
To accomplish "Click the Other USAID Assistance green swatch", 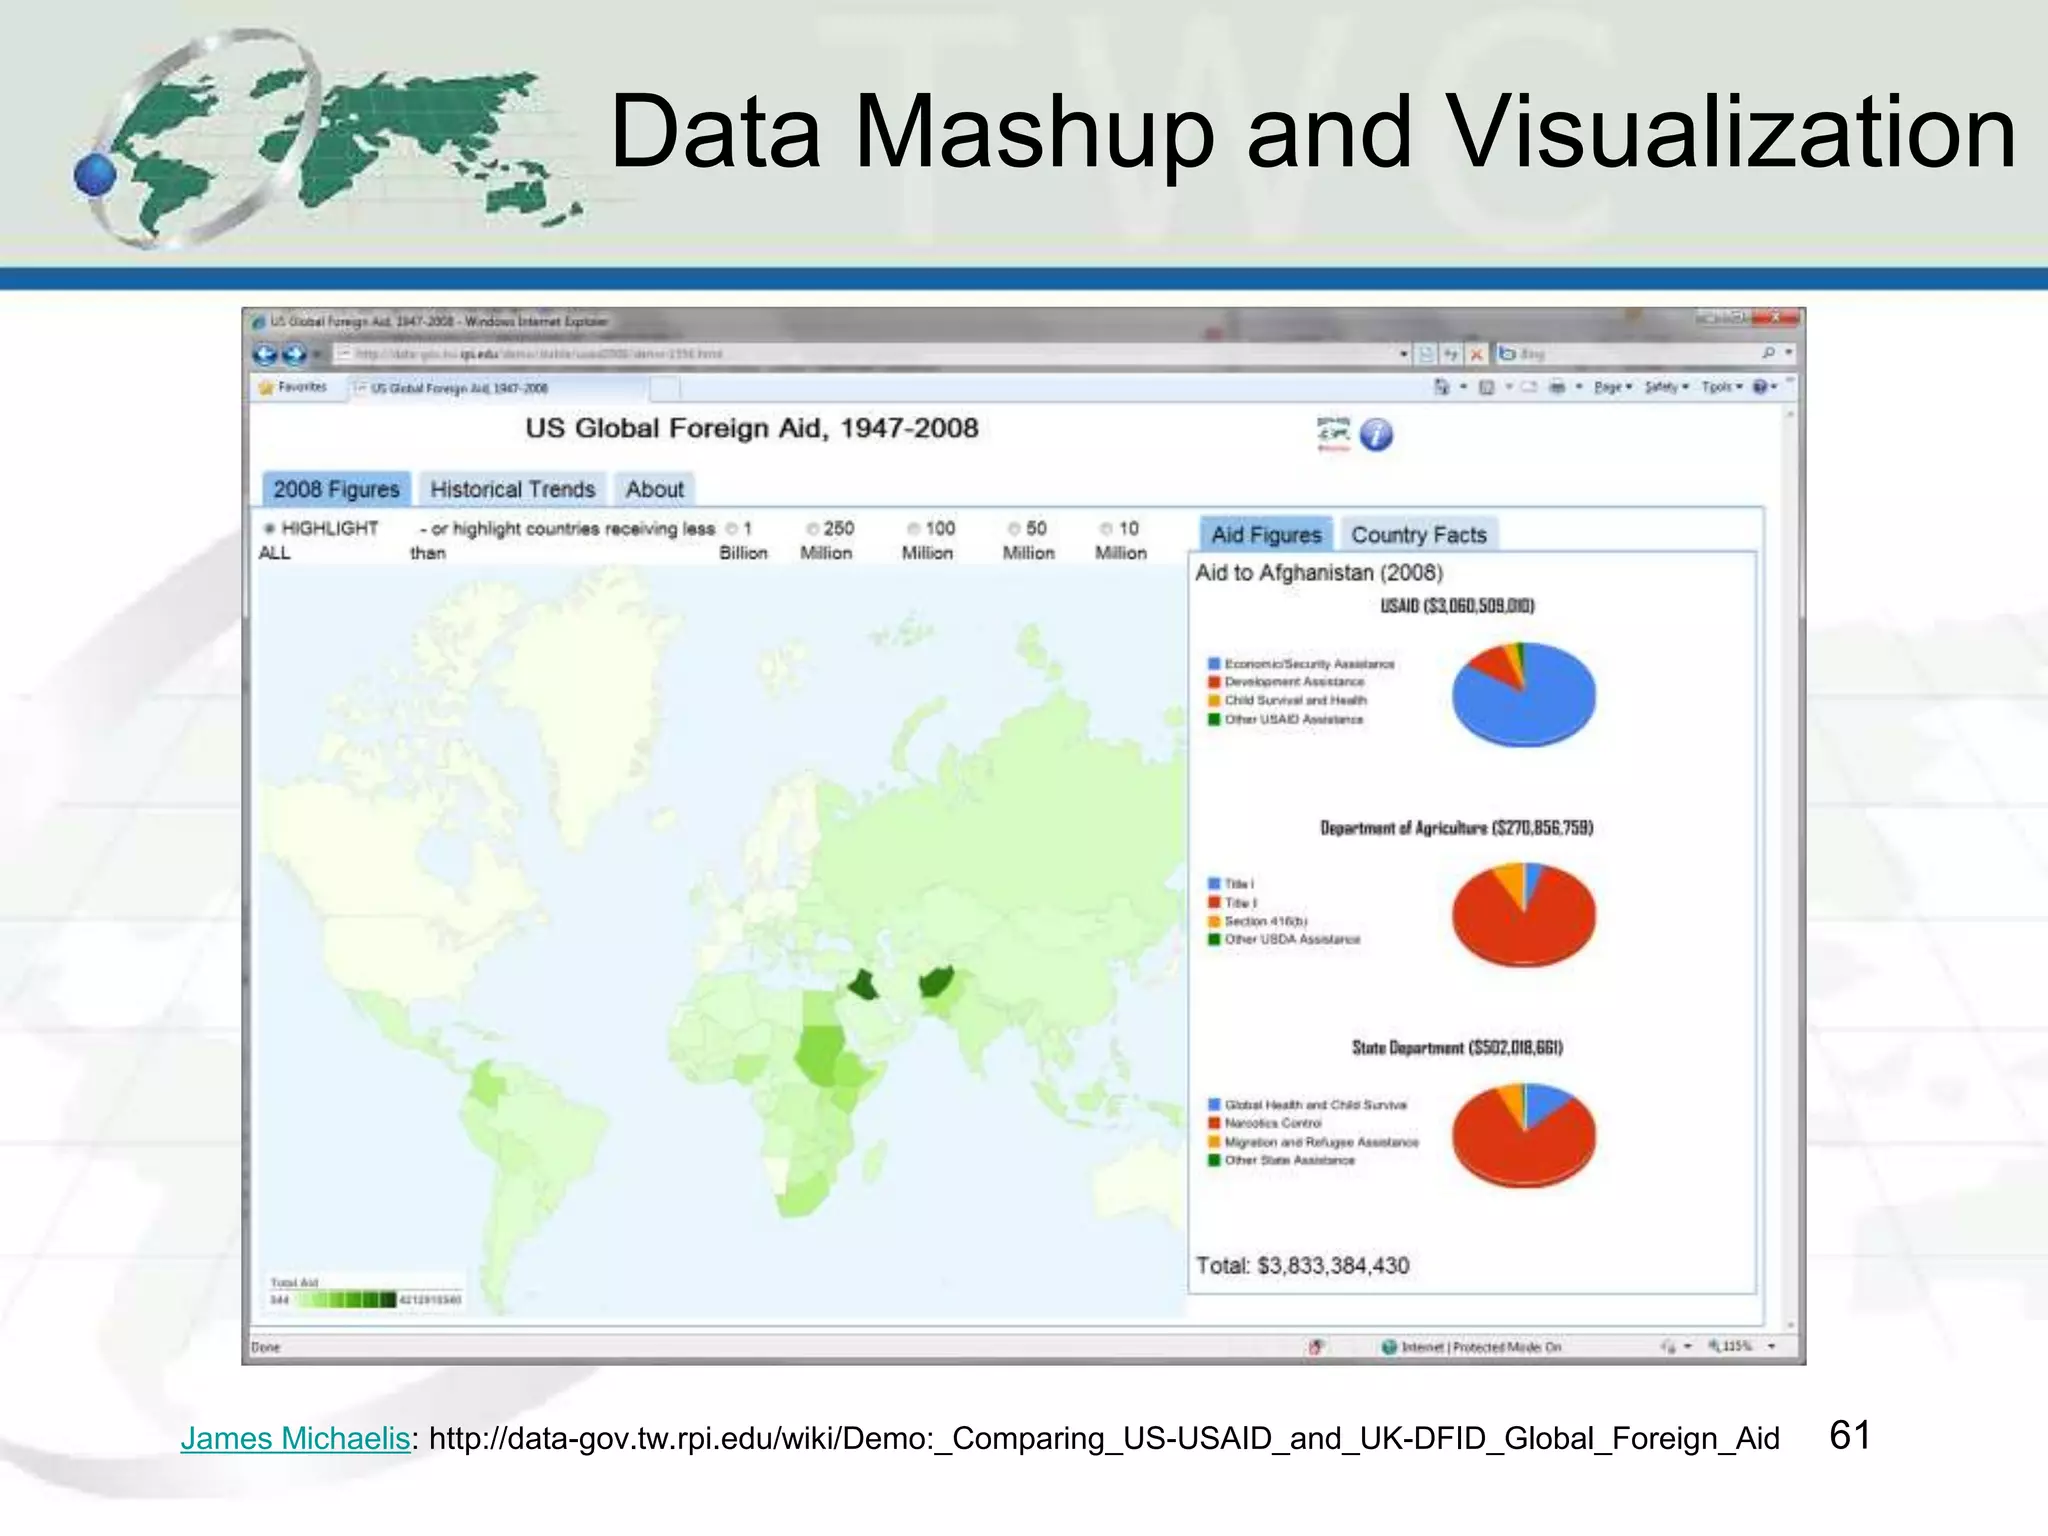I will click(1214, 719).
